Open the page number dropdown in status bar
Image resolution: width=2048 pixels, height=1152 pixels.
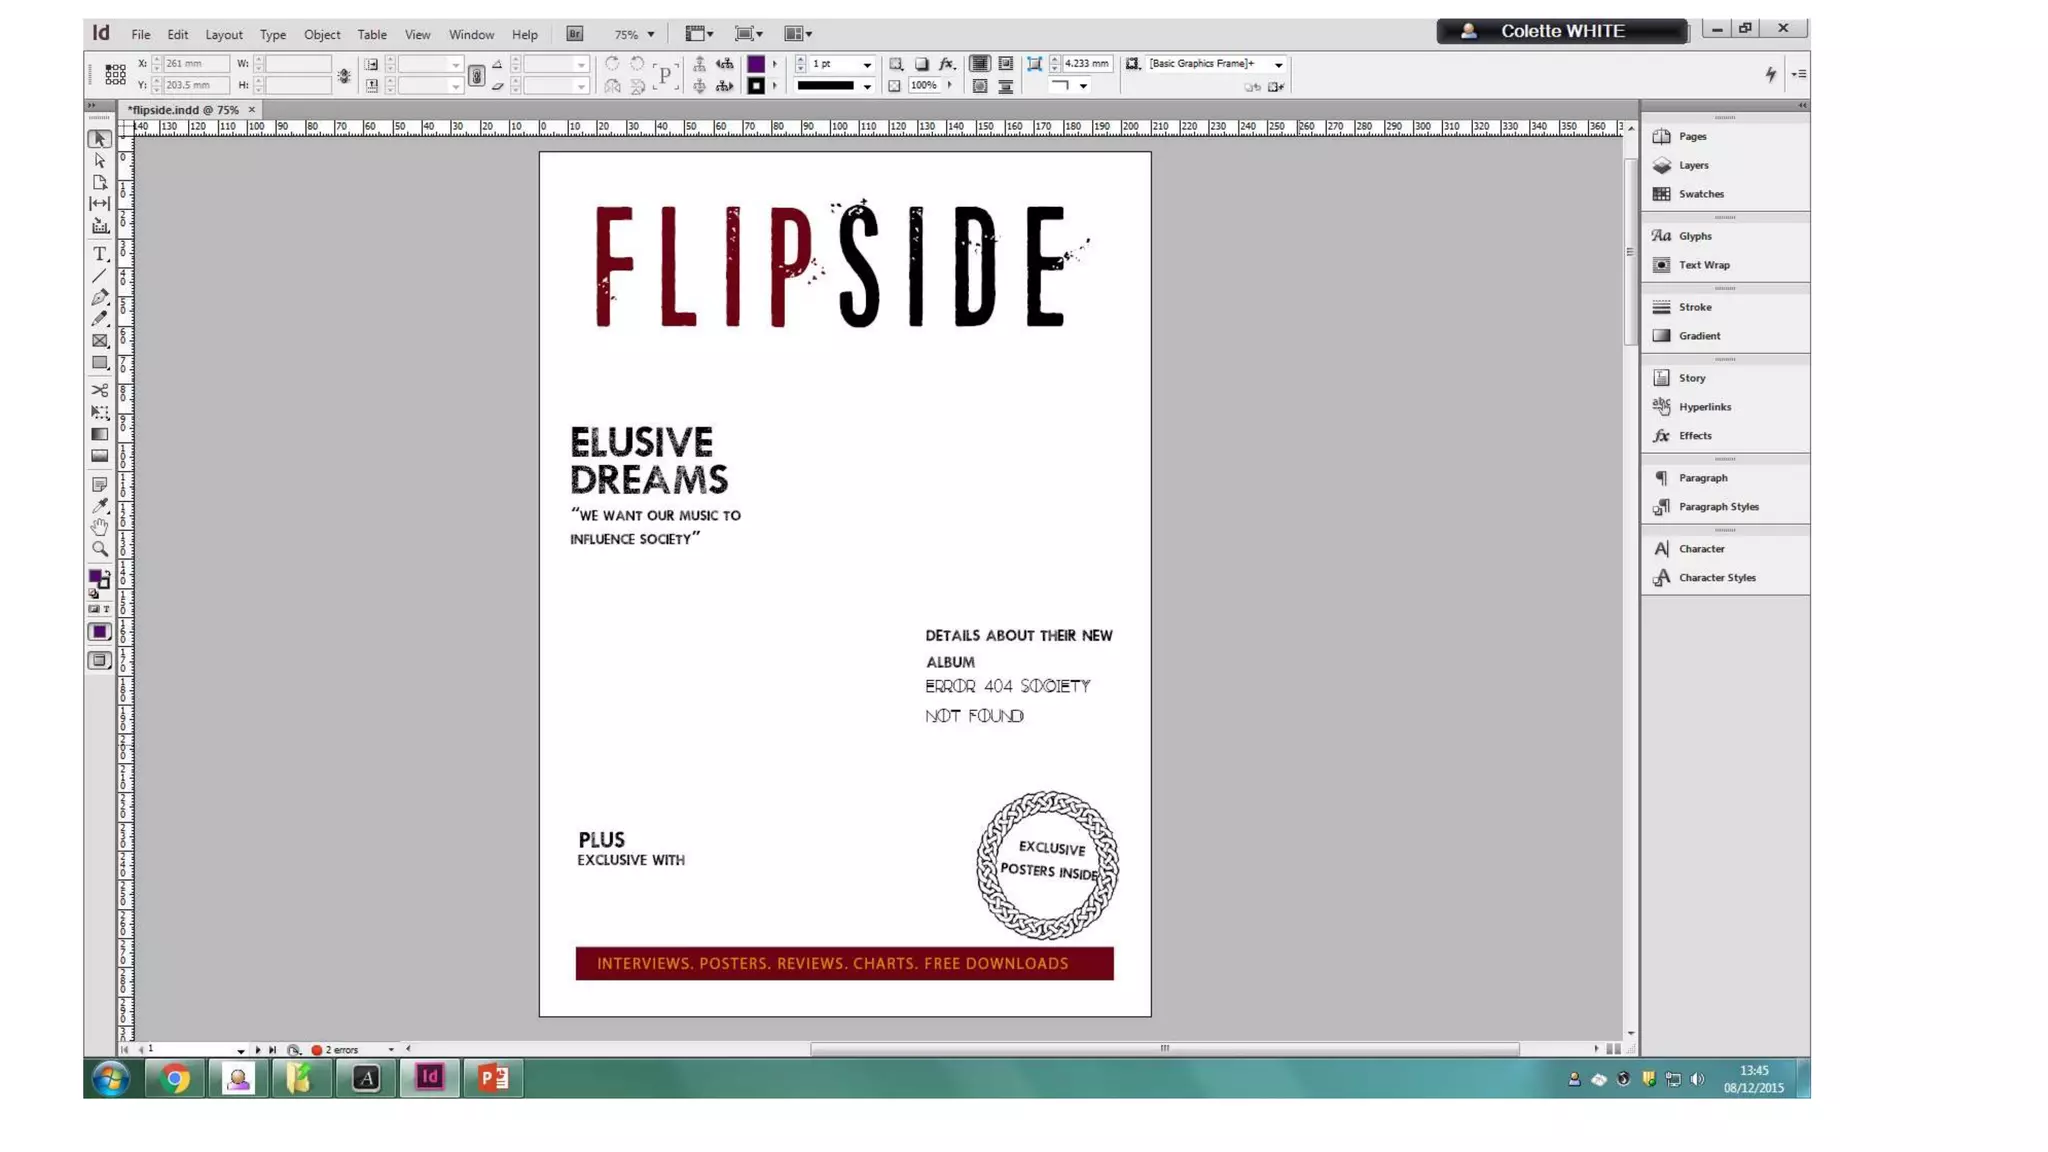(241, 1050)
